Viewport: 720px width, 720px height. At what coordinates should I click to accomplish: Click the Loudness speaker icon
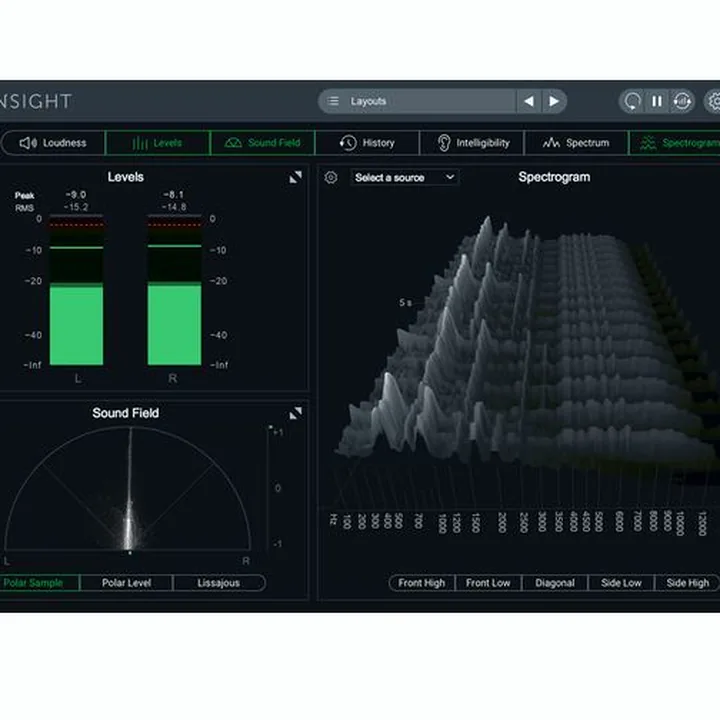[x=28, y=143]
